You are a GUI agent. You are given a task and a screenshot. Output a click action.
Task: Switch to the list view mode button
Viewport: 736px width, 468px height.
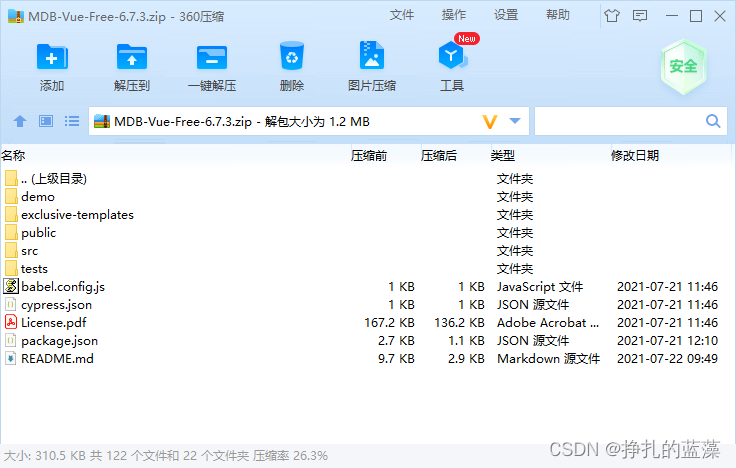pyautogui.click(x=72, y=122)
